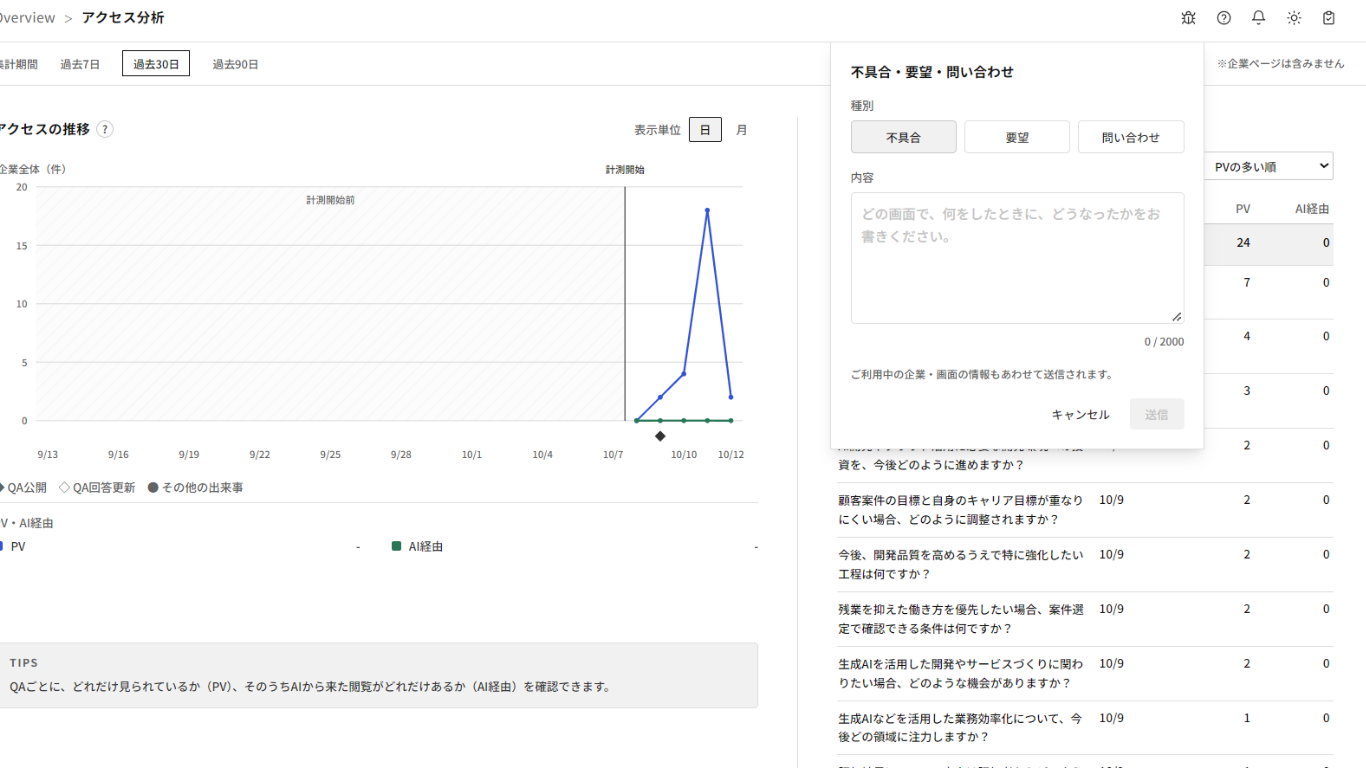Open question about 生成AIを活用した開発
1366x768 pixels.
(x=960, y=673)
